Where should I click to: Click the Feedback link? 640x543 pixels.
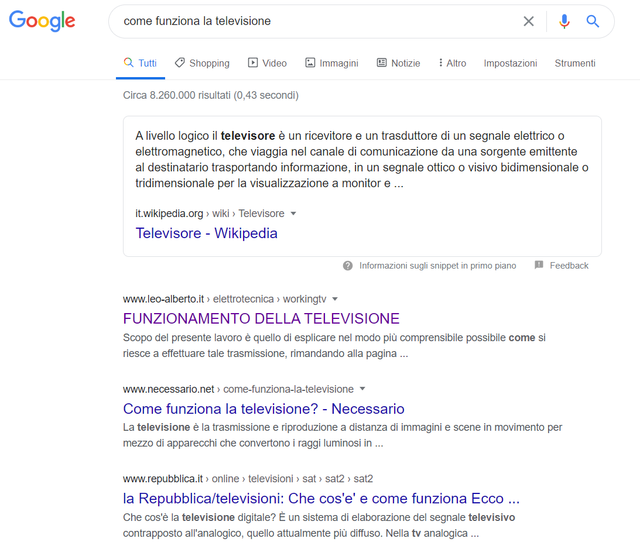click(569, 266)
